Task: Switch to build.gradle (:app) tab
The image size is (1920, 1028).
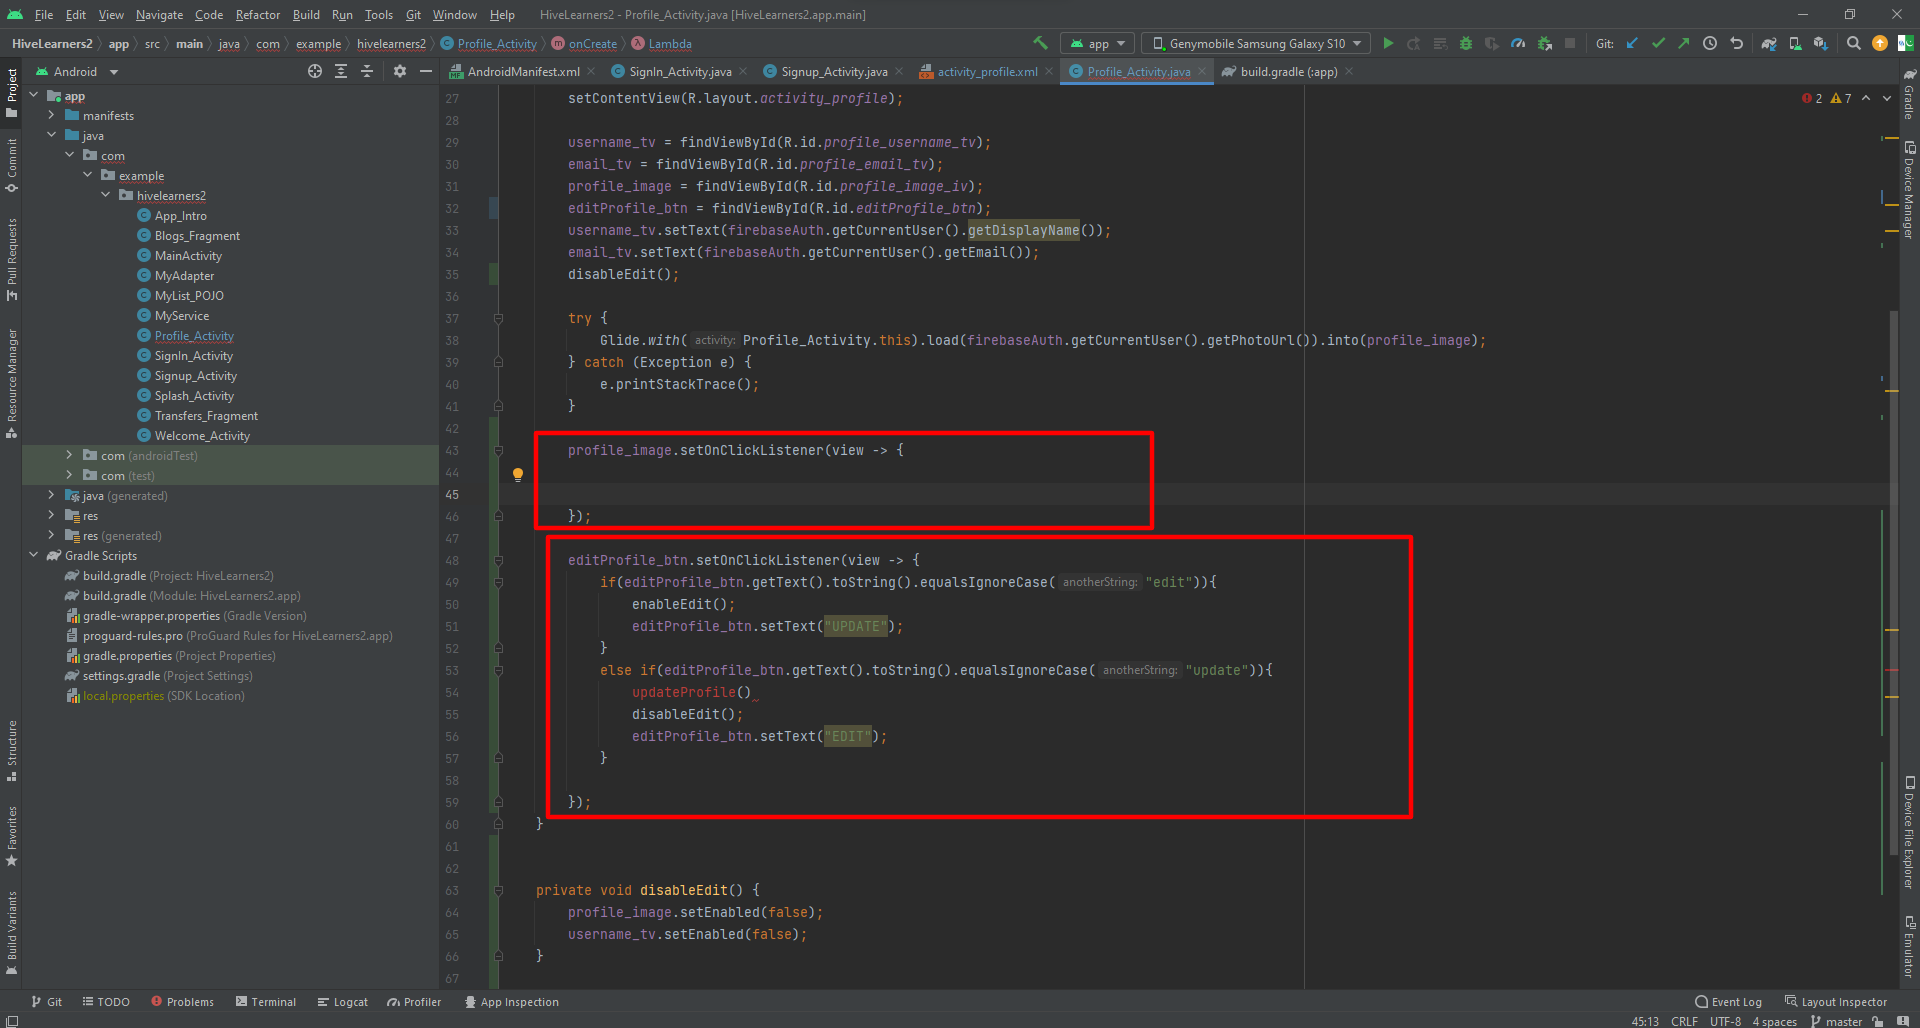Action: pyautogui.click(x=1288, y=71)
